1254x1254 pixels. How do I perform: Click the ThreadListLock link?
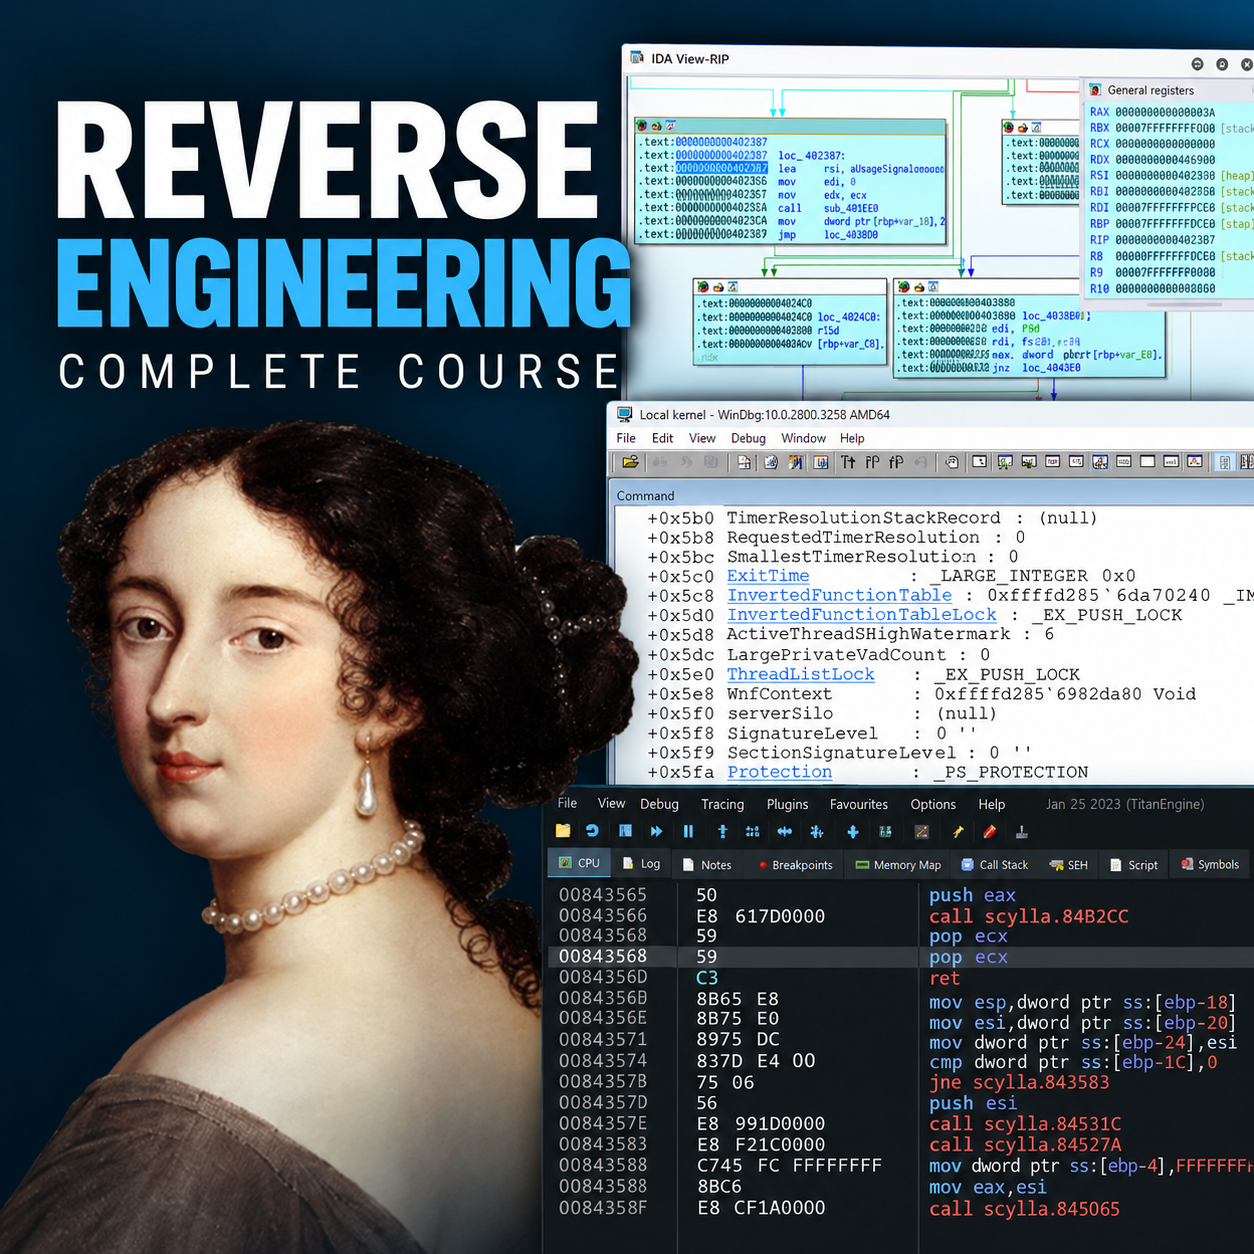tap(801, 674)
